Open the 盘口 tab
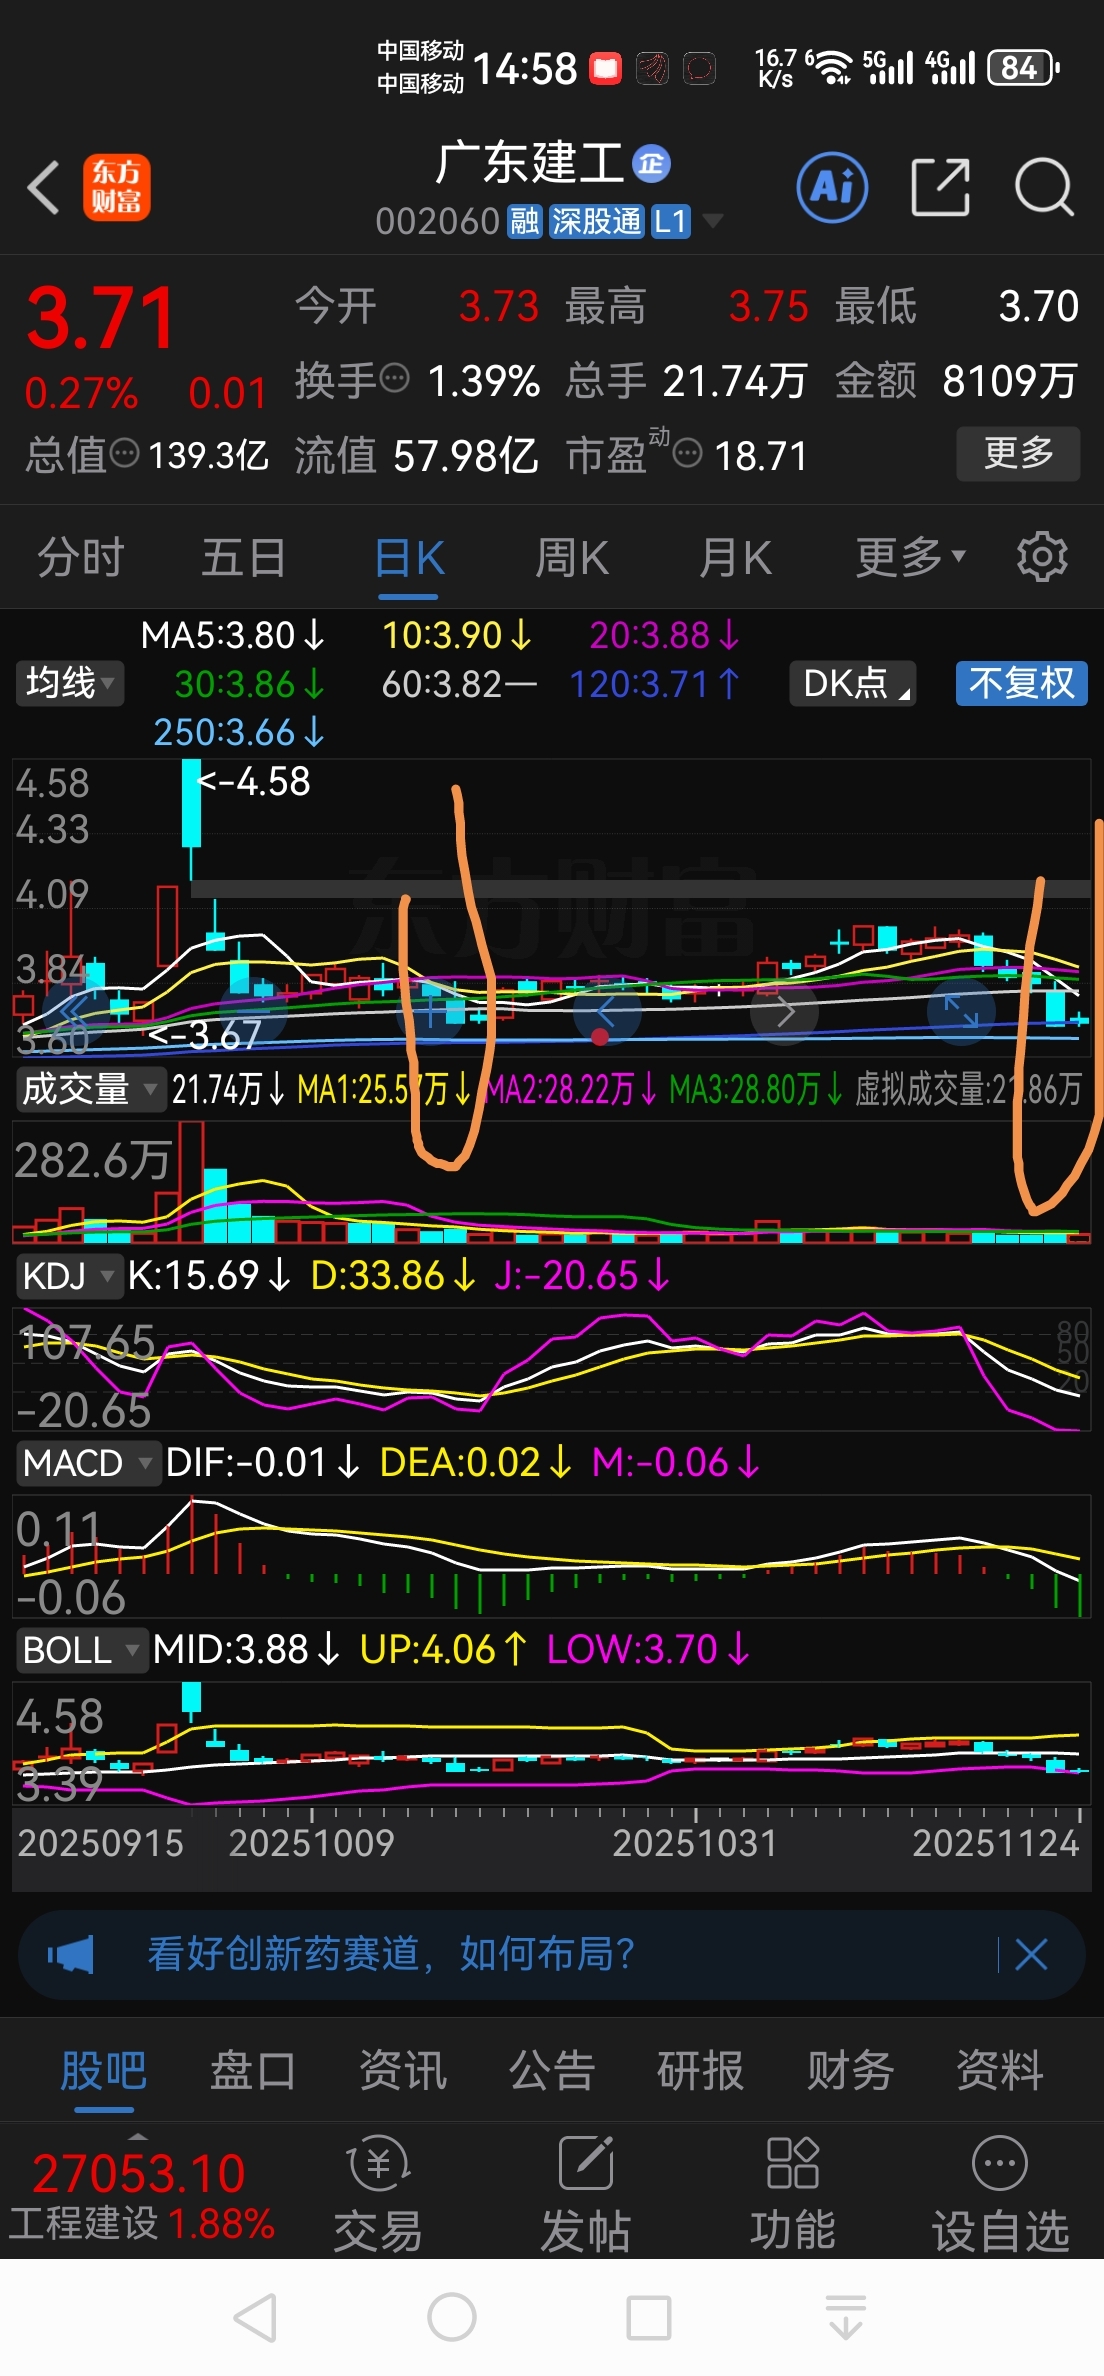 [x=252, y=2070]
